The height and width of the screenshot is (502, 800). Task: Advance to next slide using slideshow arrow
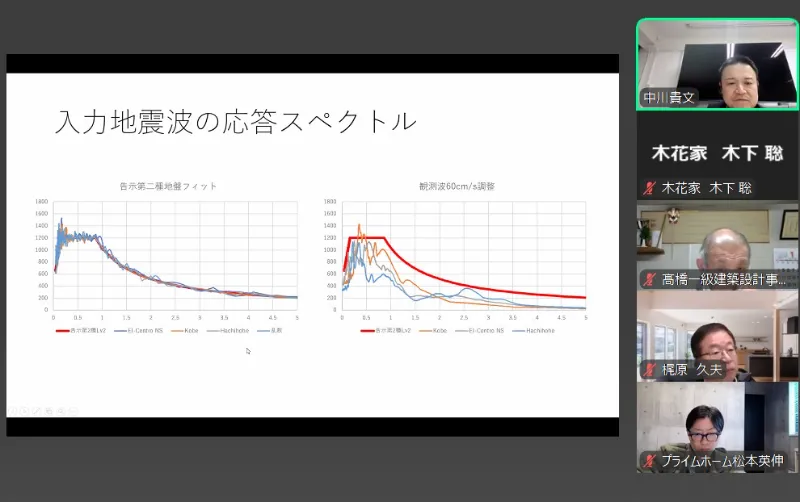24,411
